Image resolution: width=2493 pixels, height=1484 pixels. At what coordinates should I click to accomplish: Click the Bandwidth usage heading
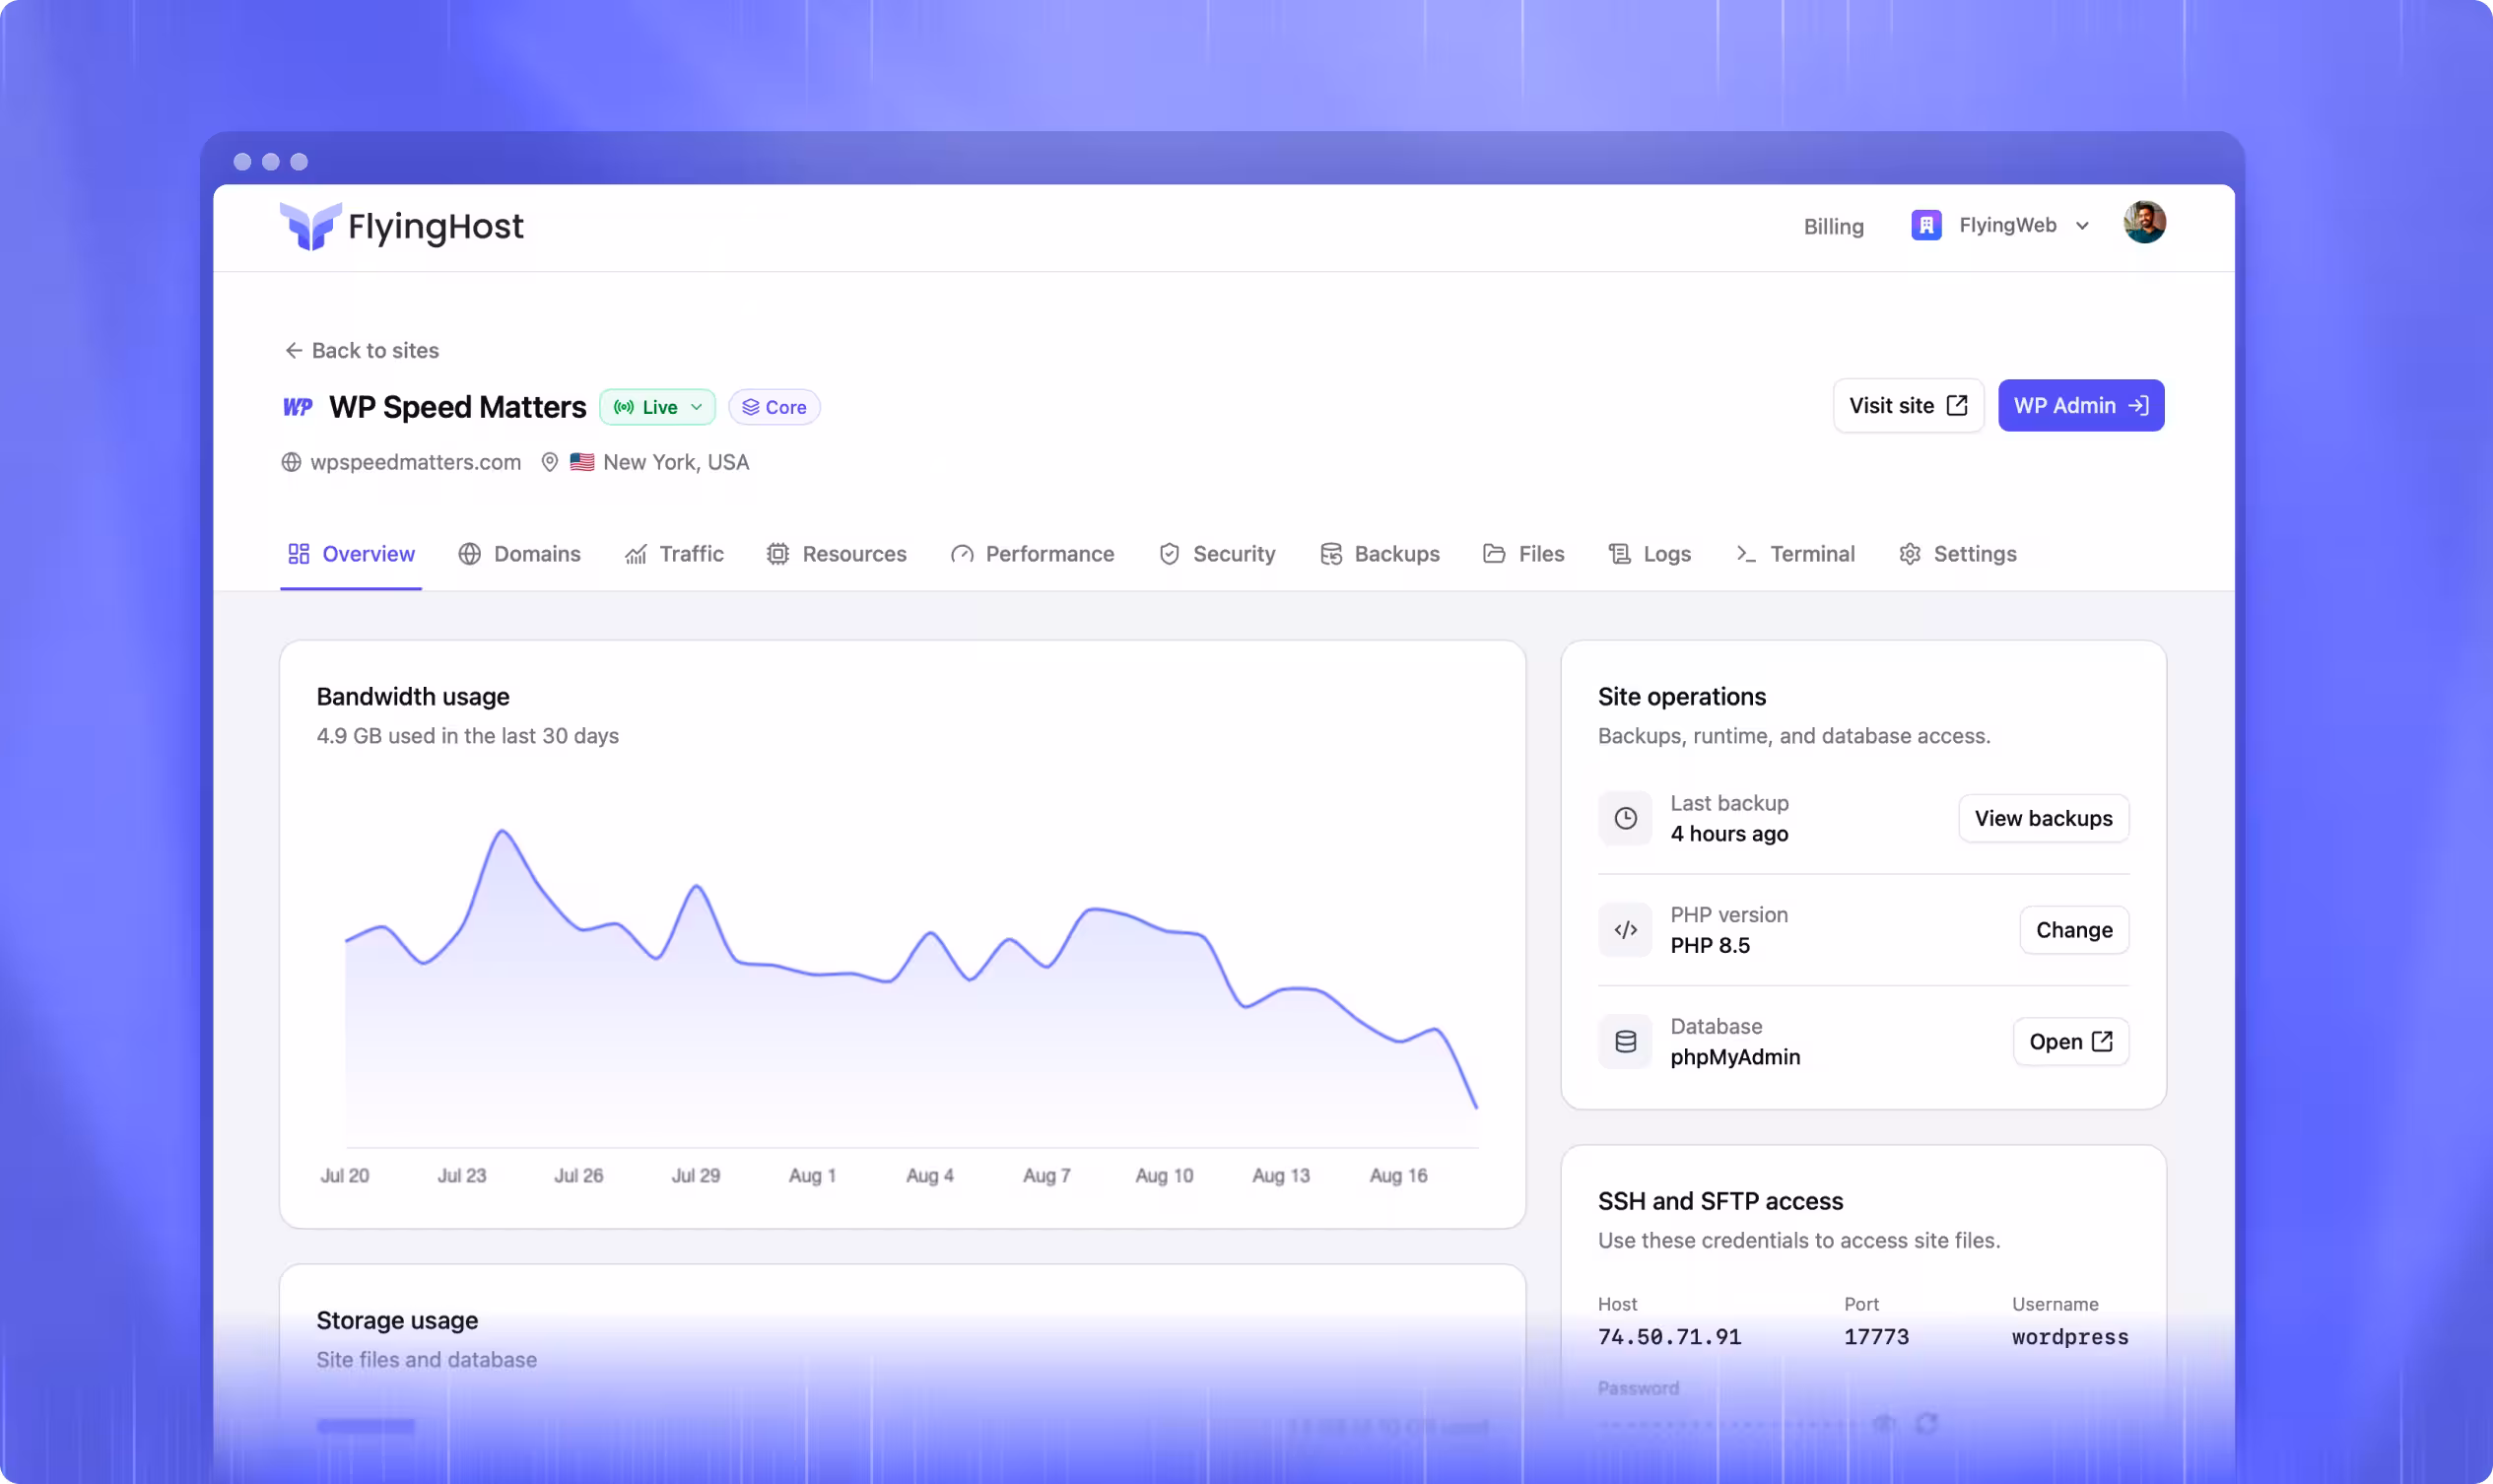413,697
